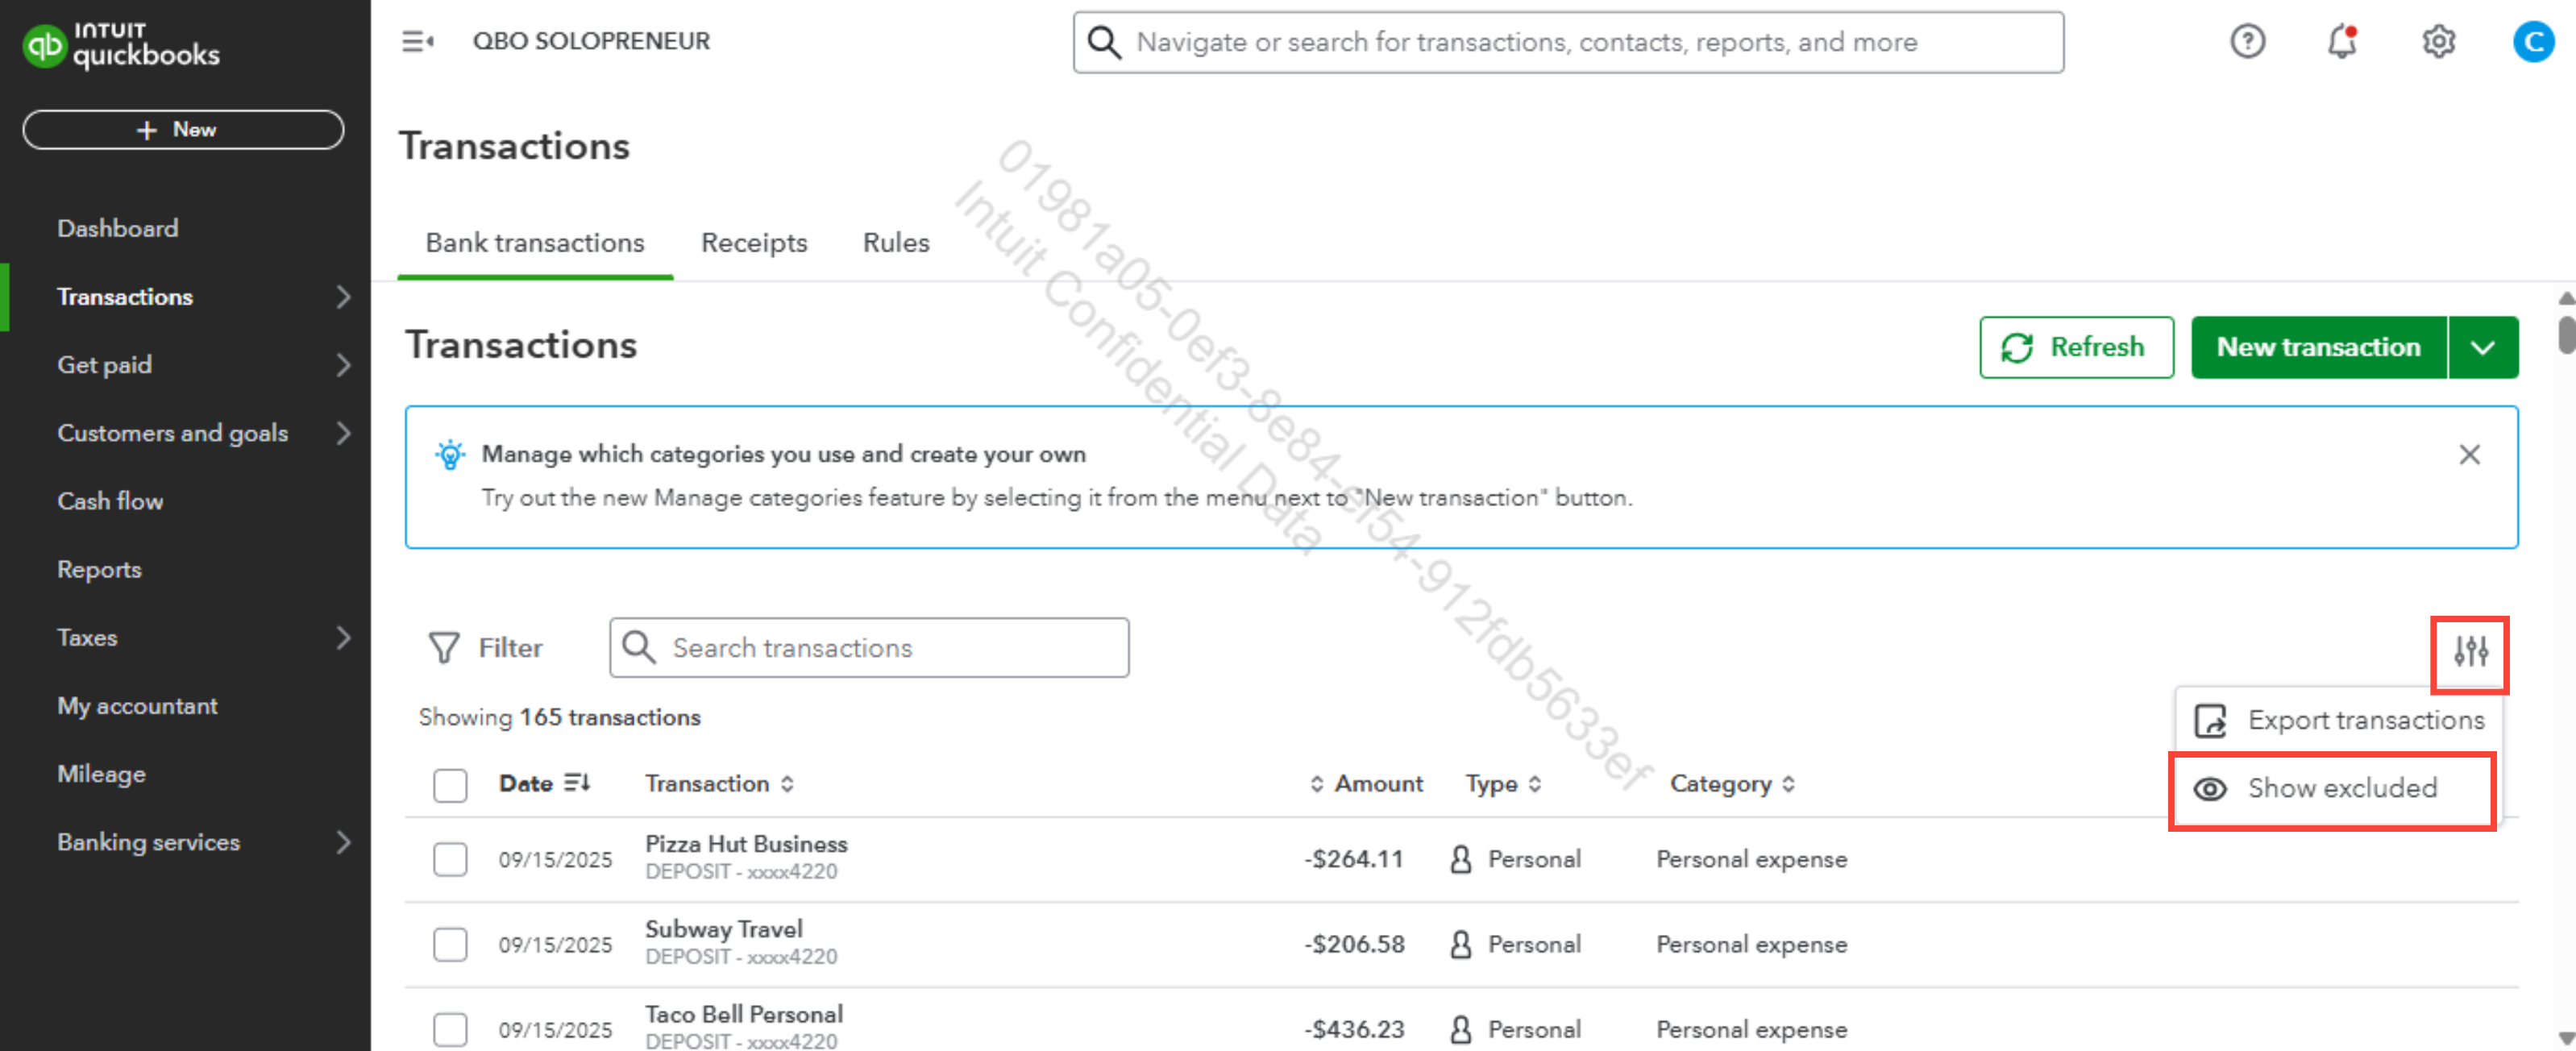Click the Filter funnel icon
Viewport: 2576px width, 1051px height.
click(x=444, y=648)
